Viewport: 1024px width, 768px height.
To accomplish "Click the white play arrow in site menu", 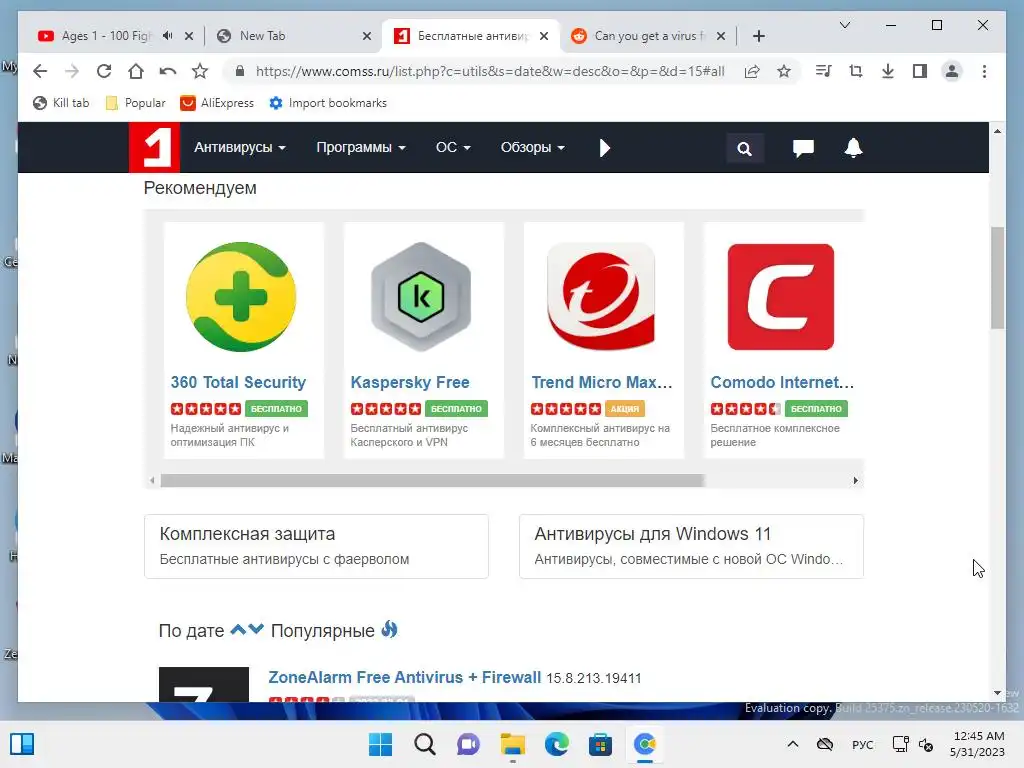I will coord(605,148).
